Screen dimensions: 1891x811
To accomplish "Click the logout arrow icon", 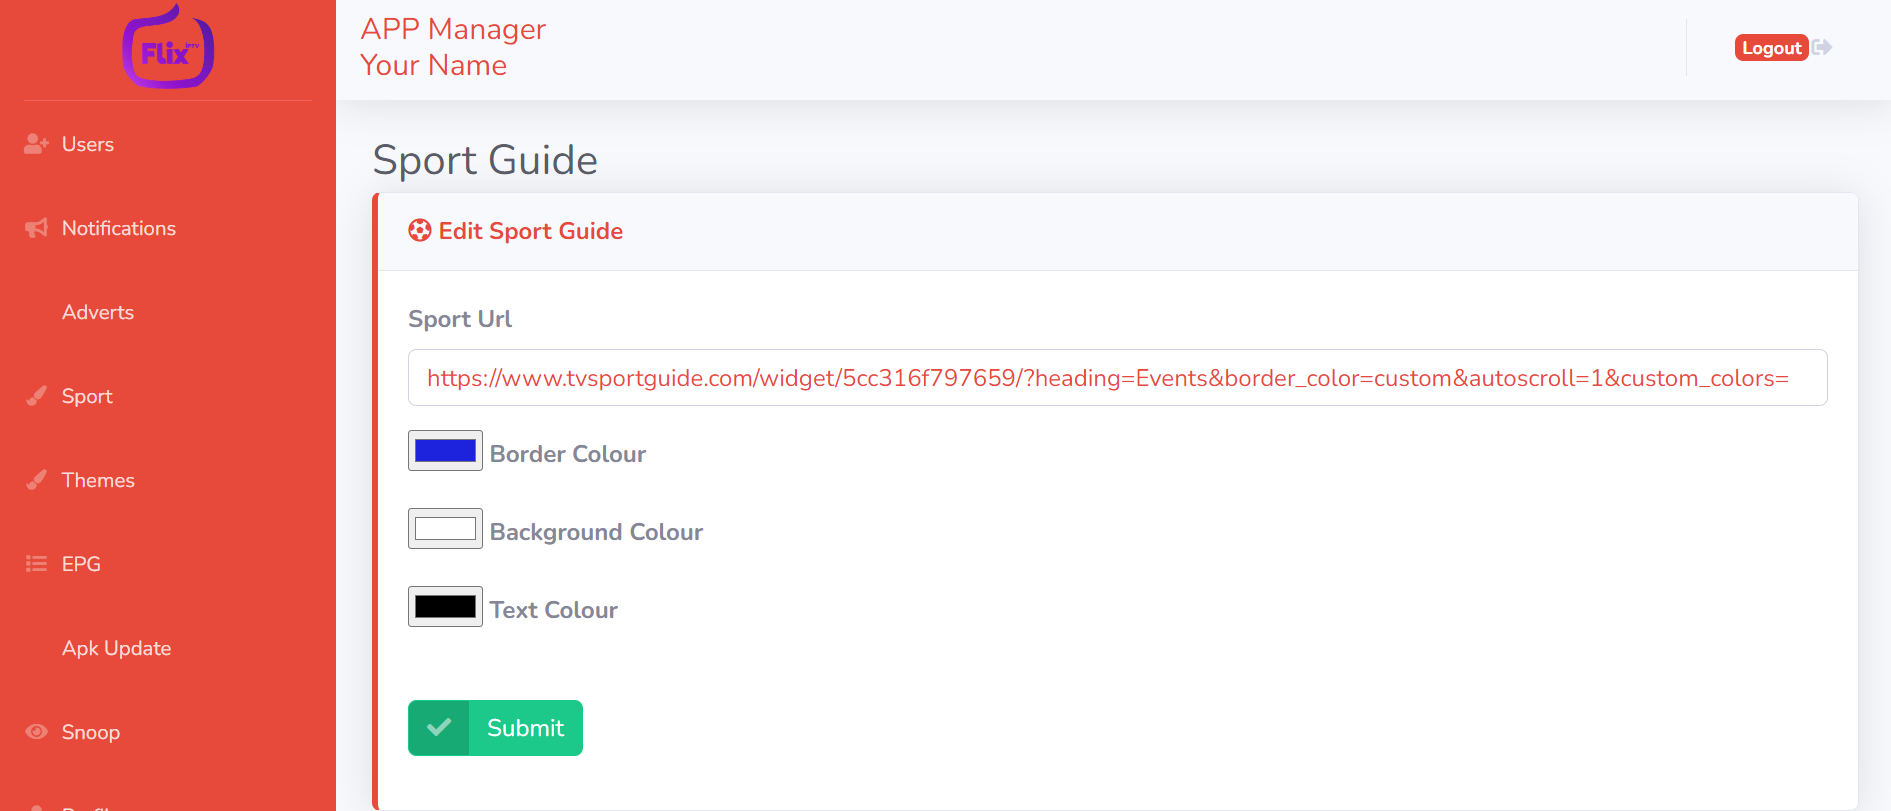I will click(1822, 48).
